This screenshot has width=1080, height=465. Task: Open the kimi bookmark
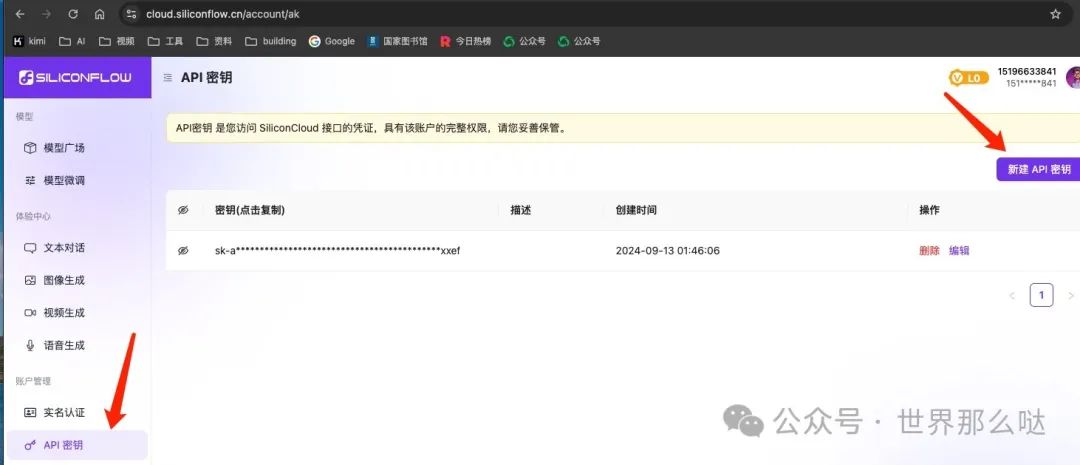29,41
